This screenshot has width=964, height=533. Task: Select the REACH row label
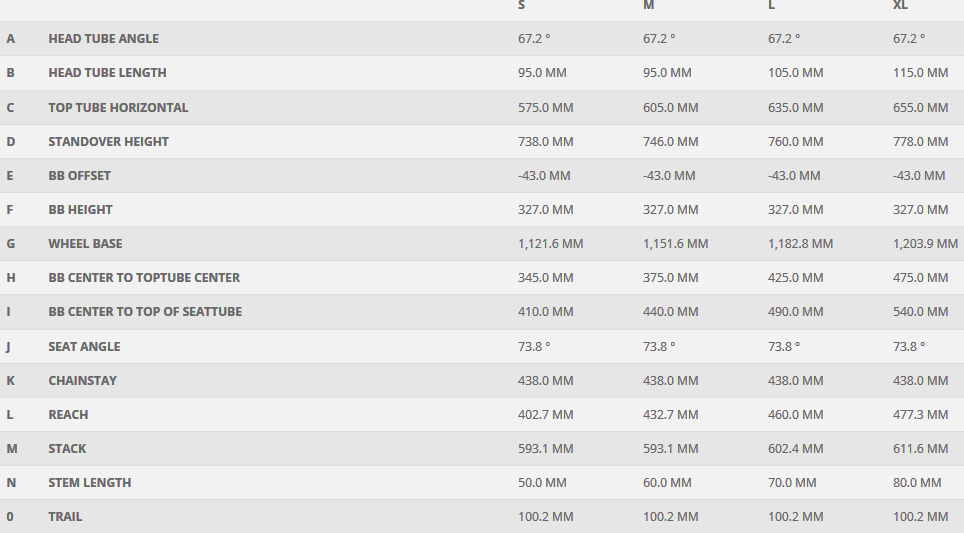68,414
